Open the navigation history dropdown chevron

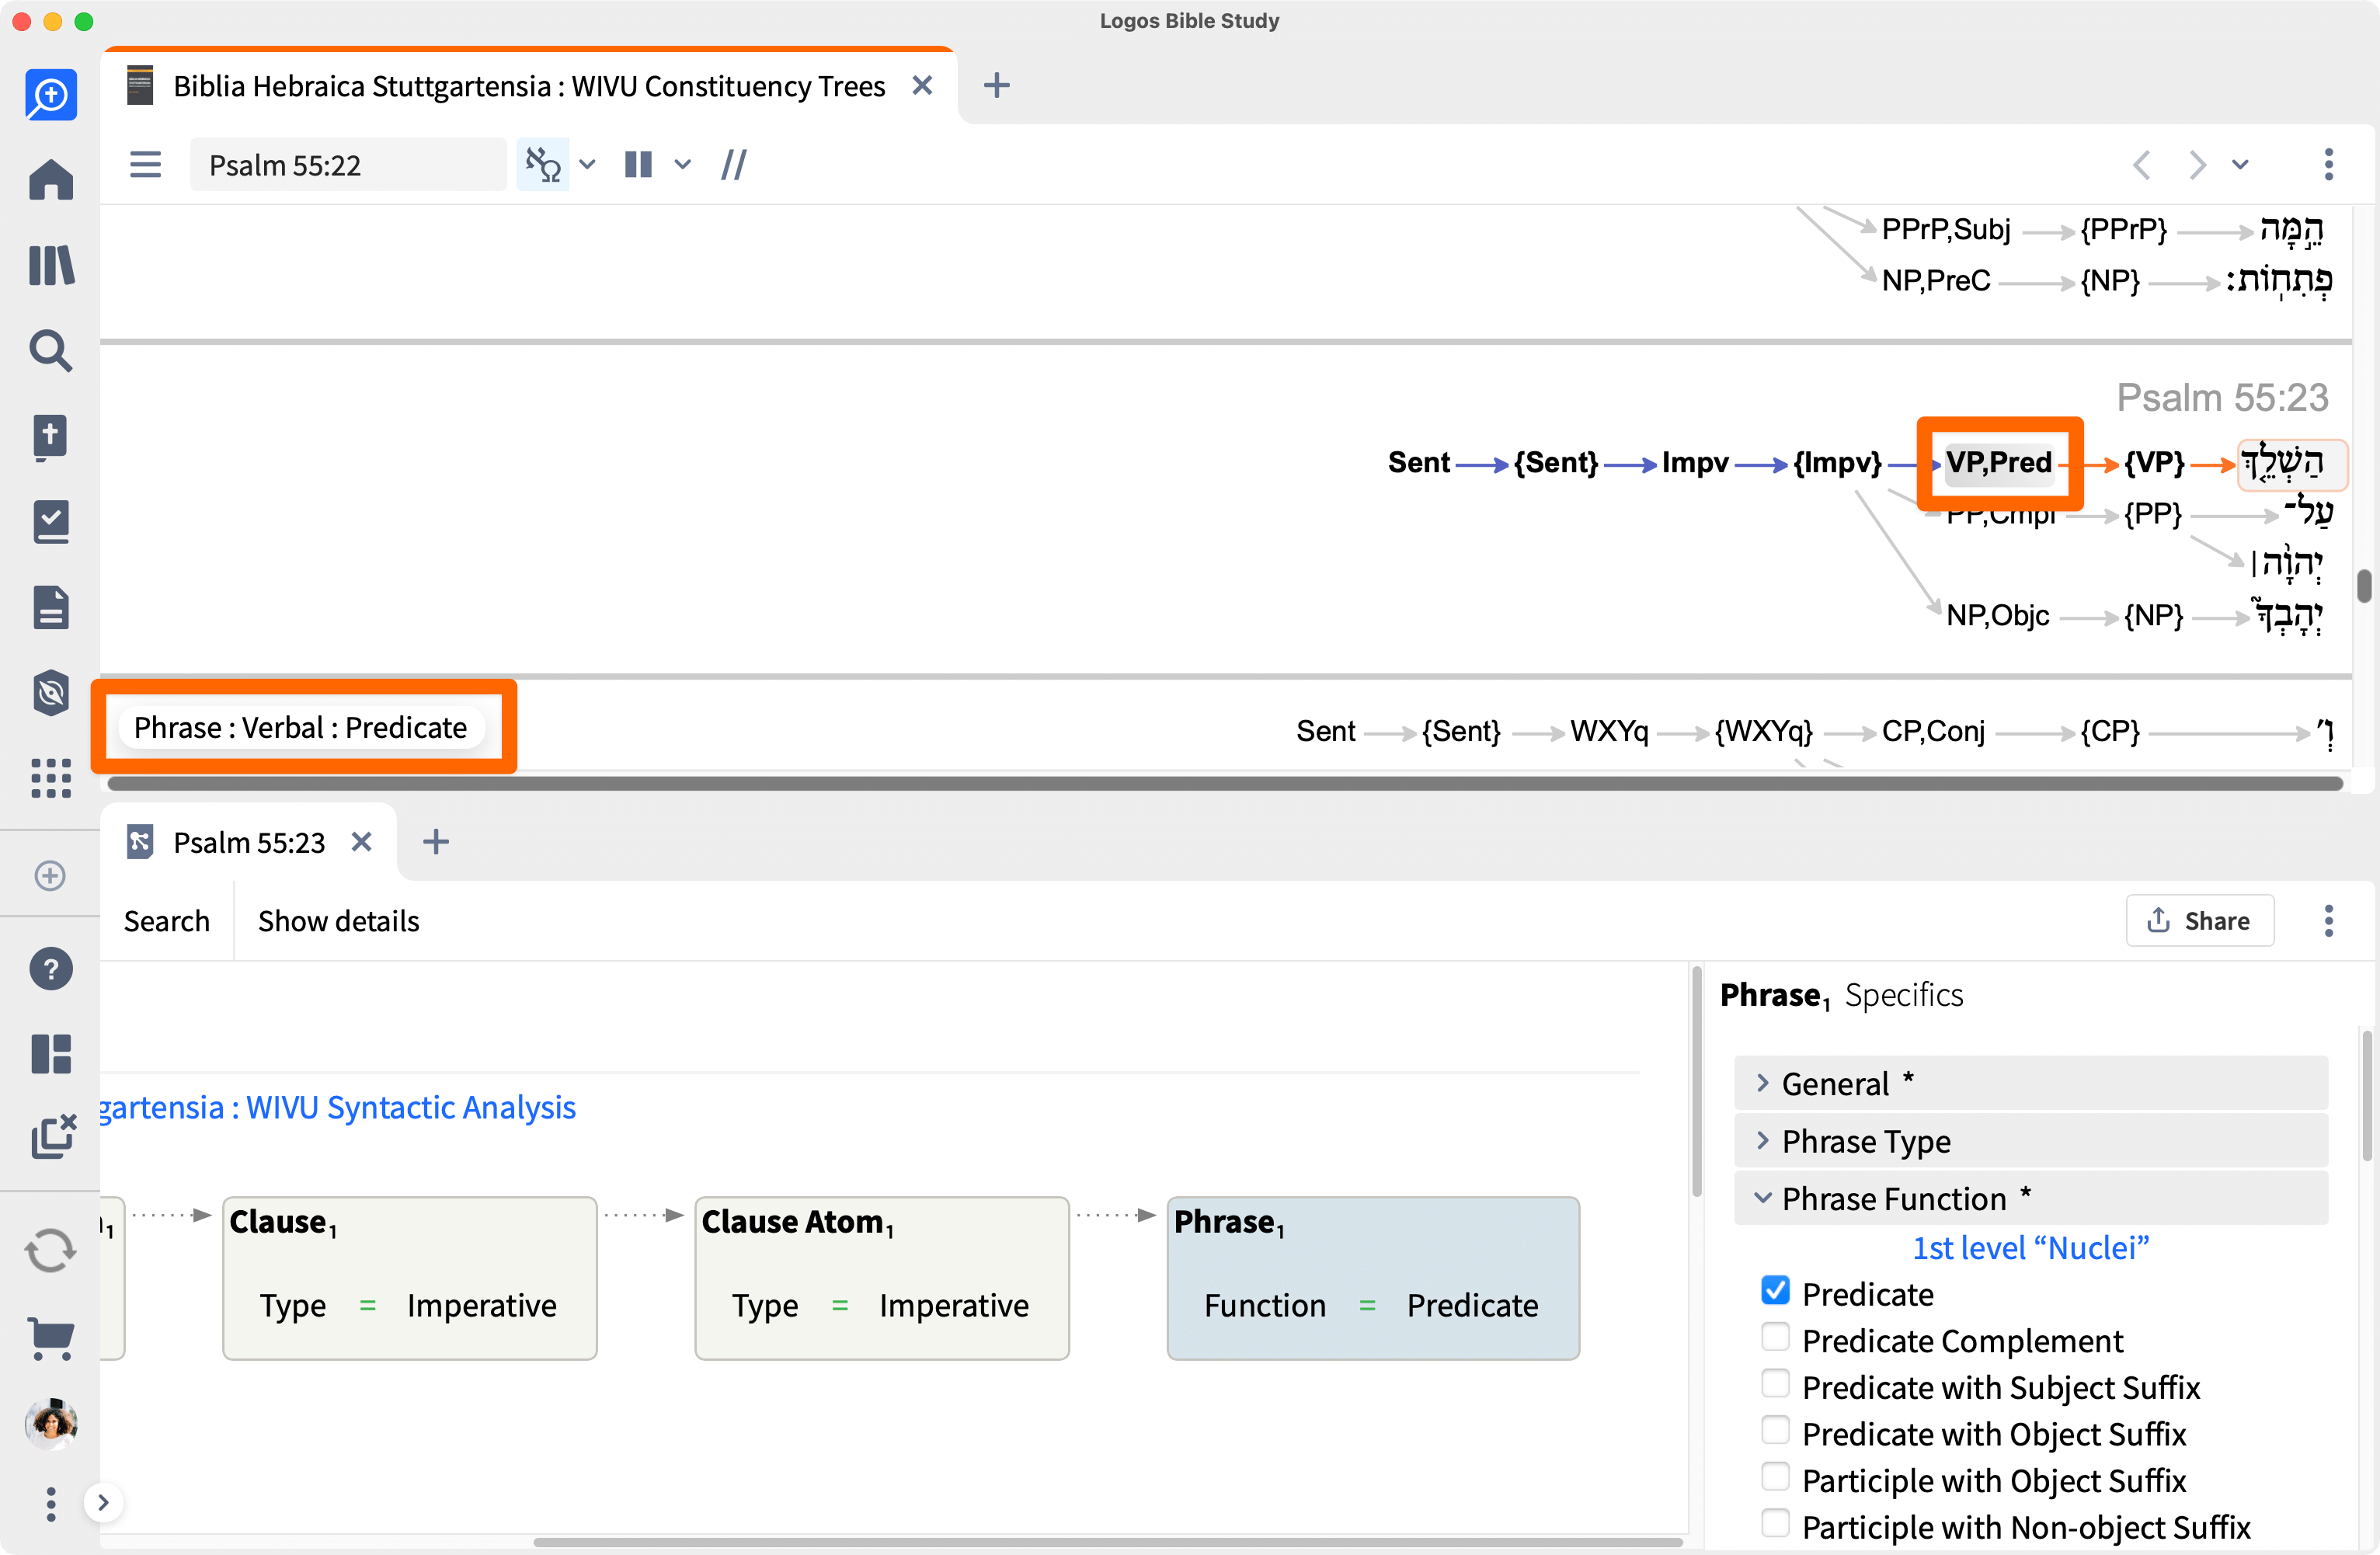tap(2241, 165)
